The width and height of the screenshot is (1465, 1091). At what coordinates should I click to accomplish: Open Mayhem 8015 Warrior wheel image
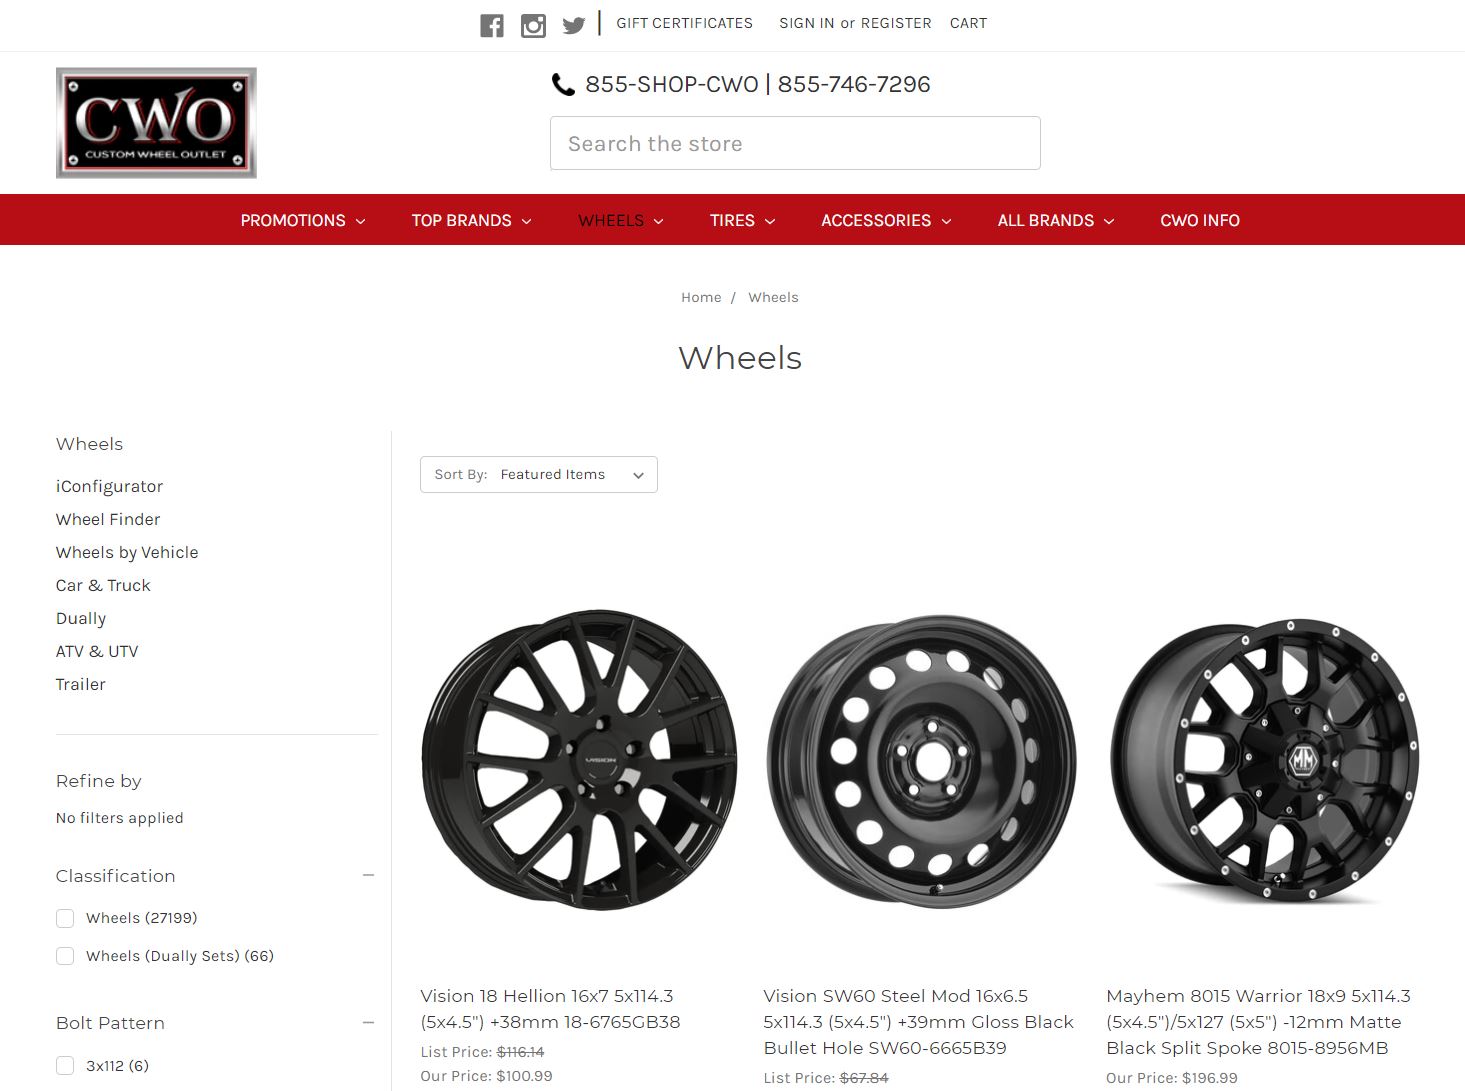[x=1265, y=760]
